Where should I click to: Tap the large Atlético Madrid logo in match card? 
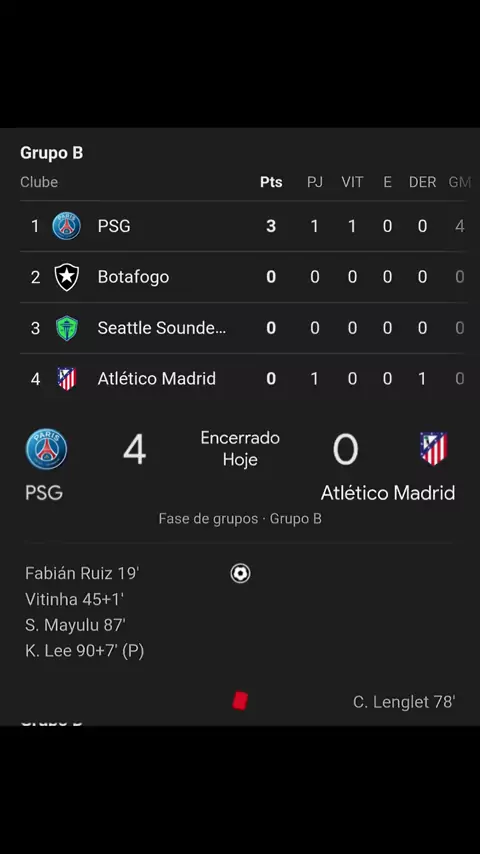click(x=434, y=449)
